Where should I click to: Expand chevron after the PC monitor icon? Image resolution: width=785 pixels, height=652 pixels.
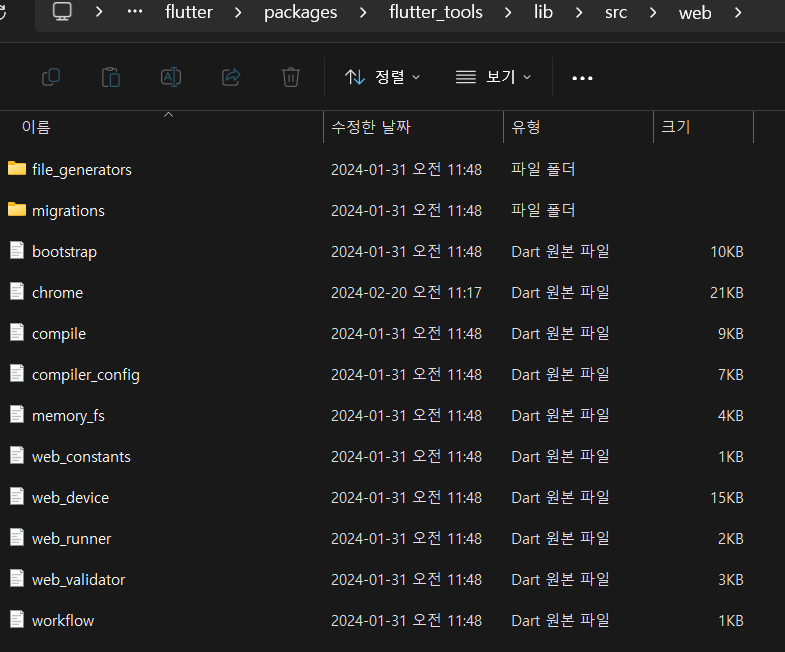[x=99, y=12]
